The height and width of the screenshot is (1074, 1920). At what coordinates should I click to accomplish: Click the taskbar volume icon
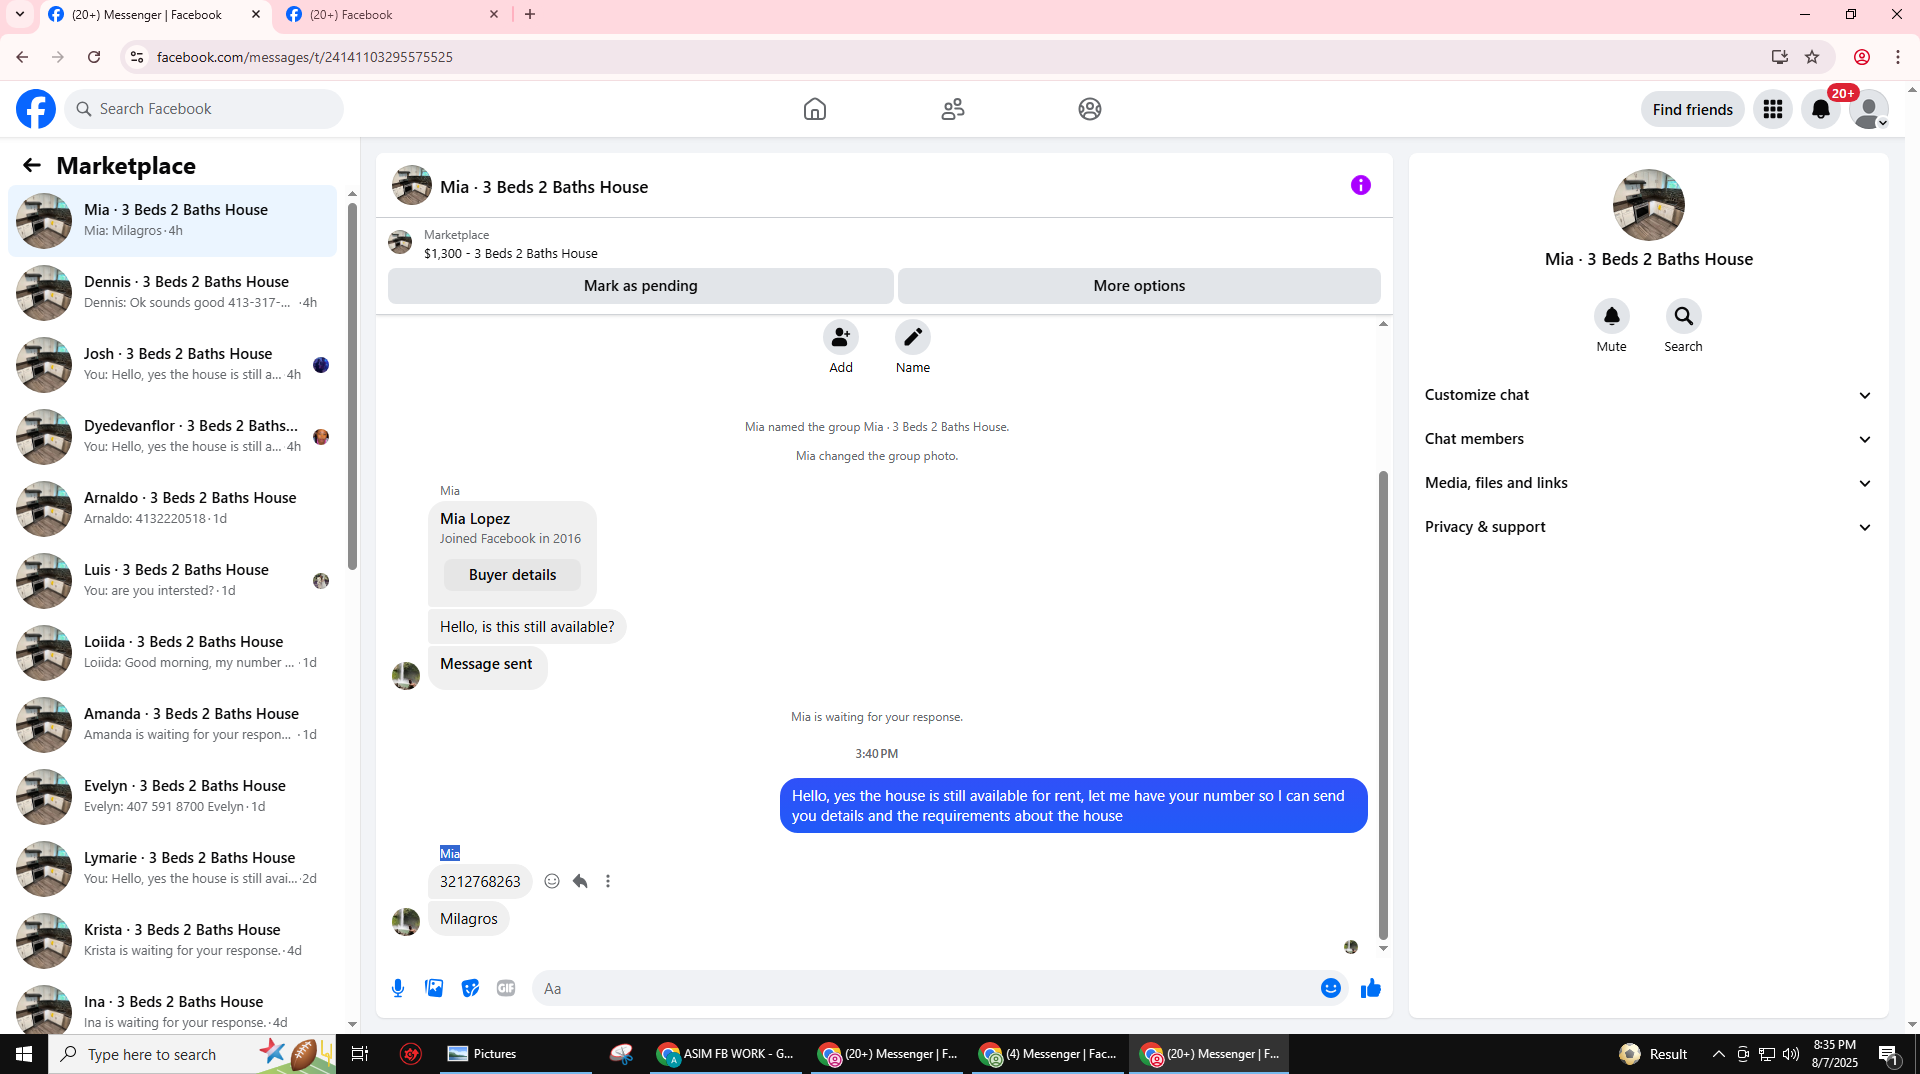coord(1791,1054)
